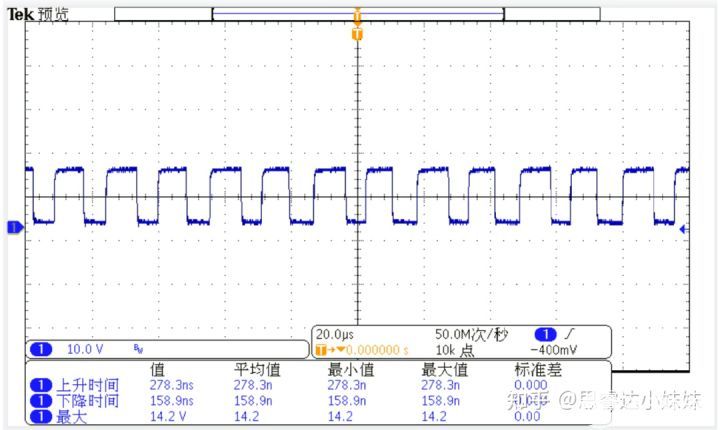Click channel 1 ground reference marker on left edge
Viewport: 720px width, 430px height.
tap(15, 227)
